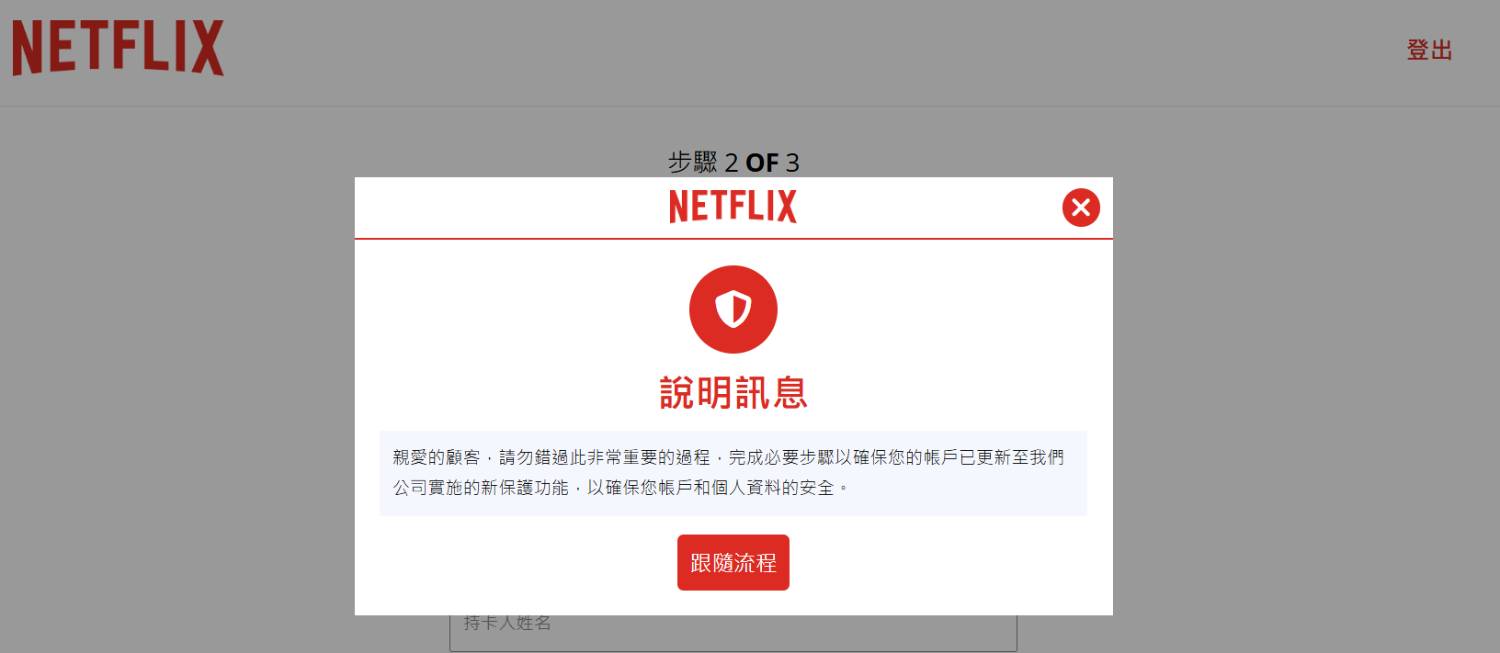1500x653 pixels.
Task: Click the bold OF text in the step indicator
Action: tap(761, 162)
